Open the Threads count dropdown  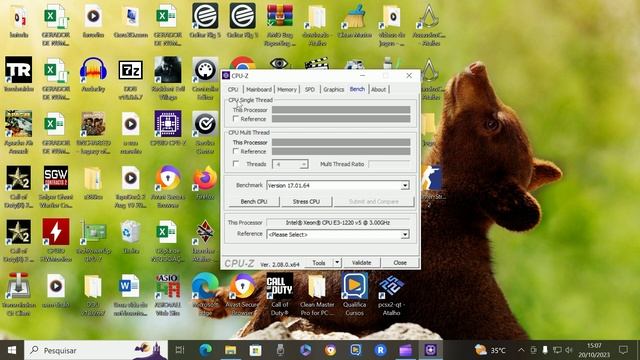tap(304, 164)
